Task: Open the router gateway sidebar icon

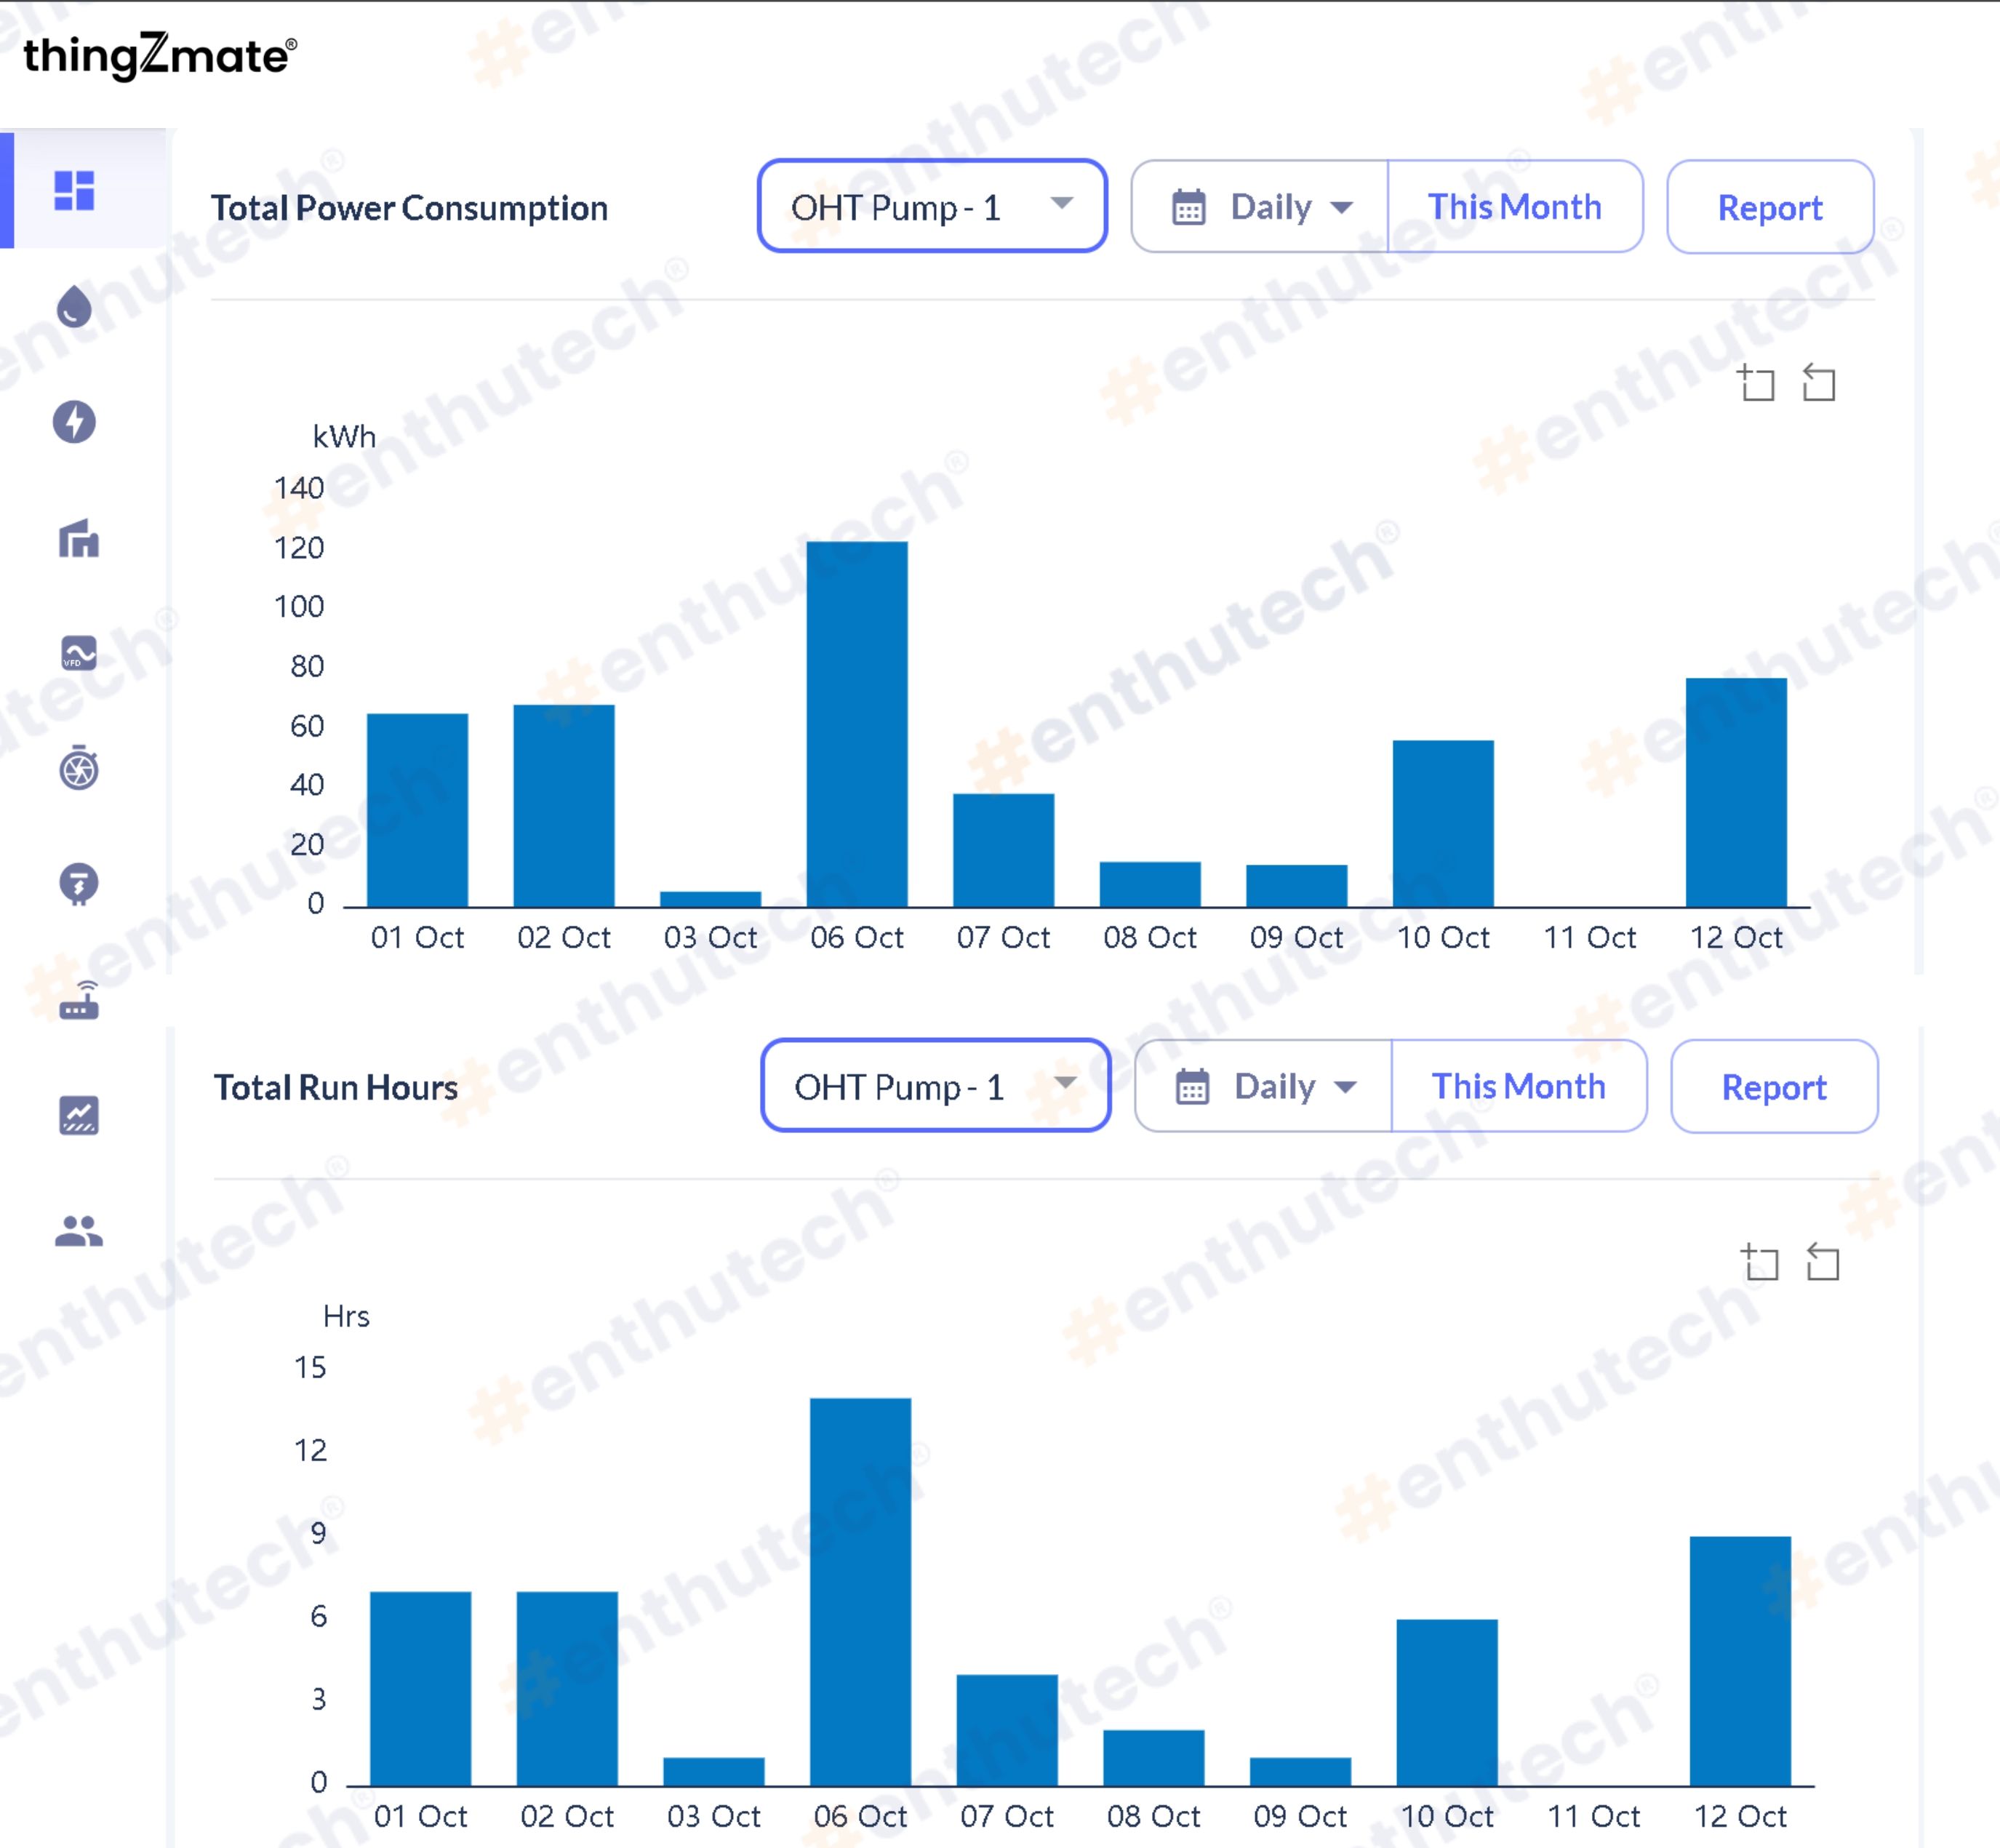Action: 78,1000
